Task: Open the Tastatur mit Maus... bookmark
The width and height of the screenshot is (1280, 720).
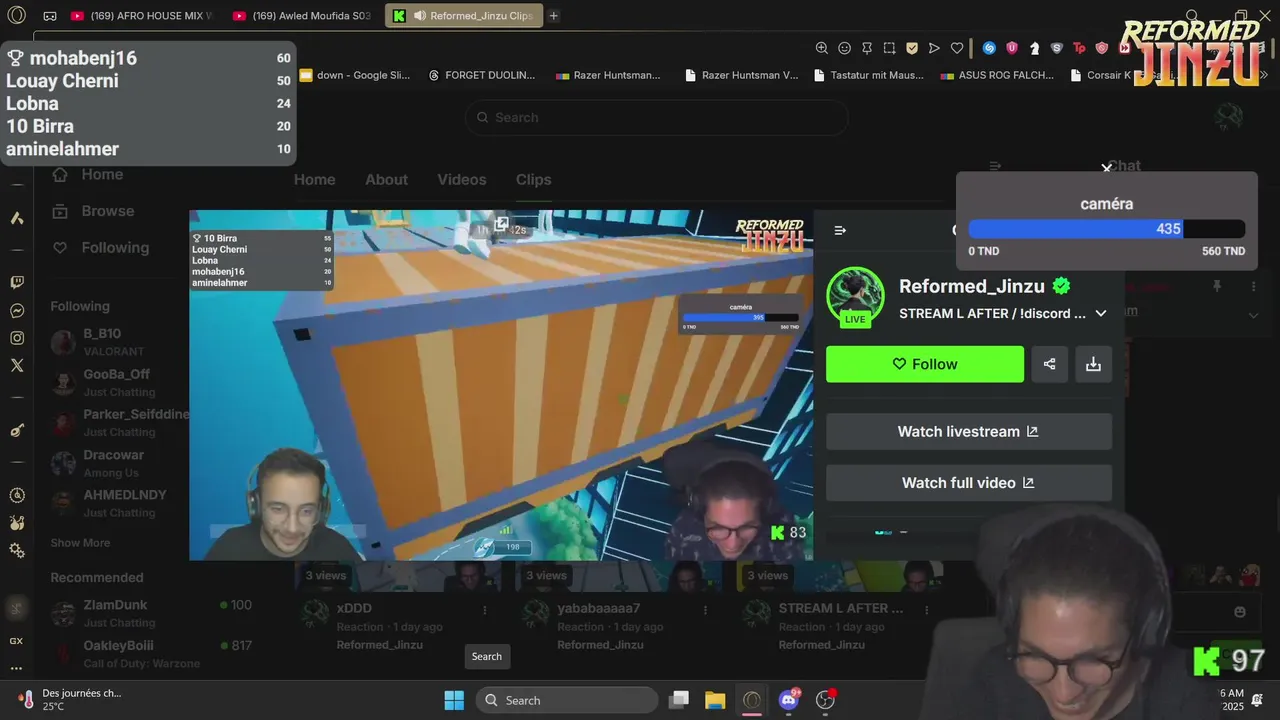Action: pyautogui.click(x=870, y=75)
